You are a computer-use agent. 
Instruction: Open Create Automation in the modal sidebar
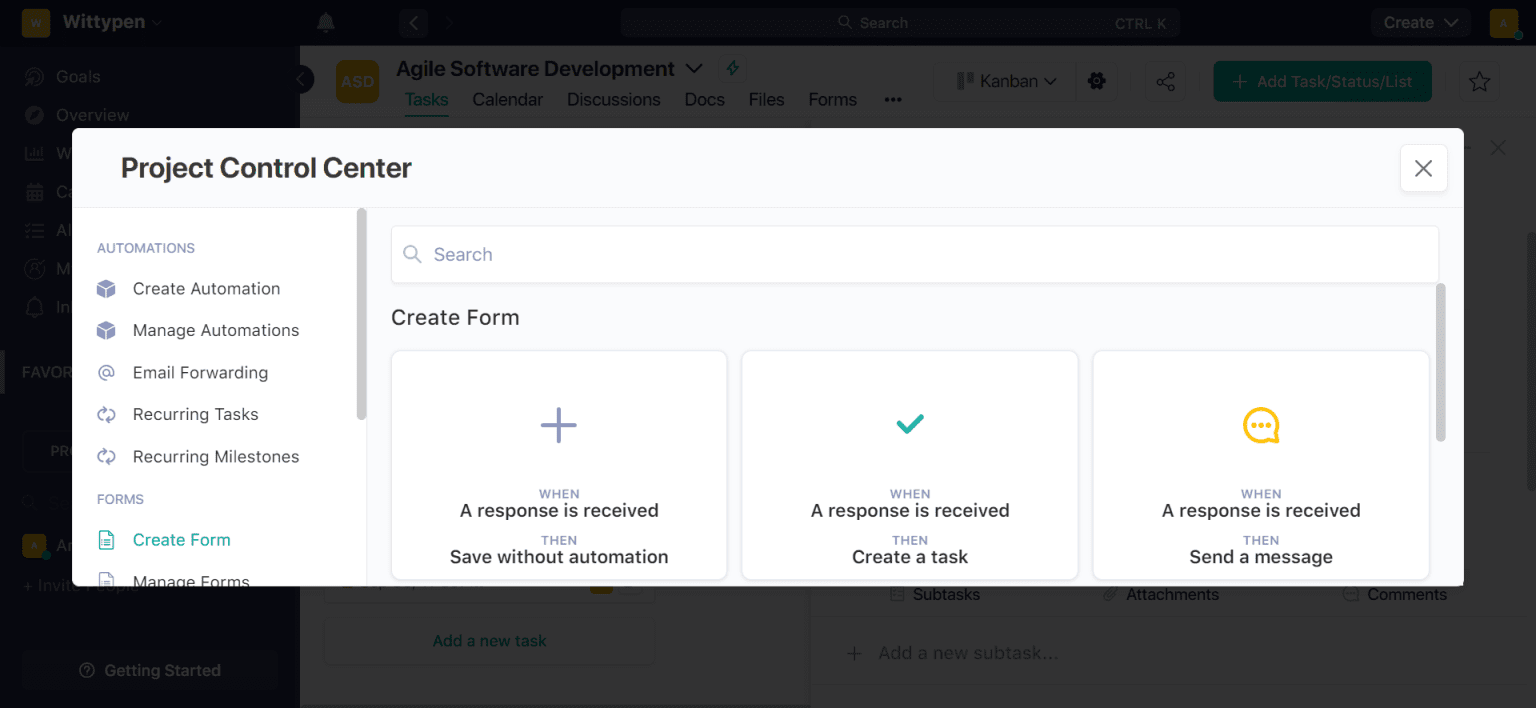206,288
